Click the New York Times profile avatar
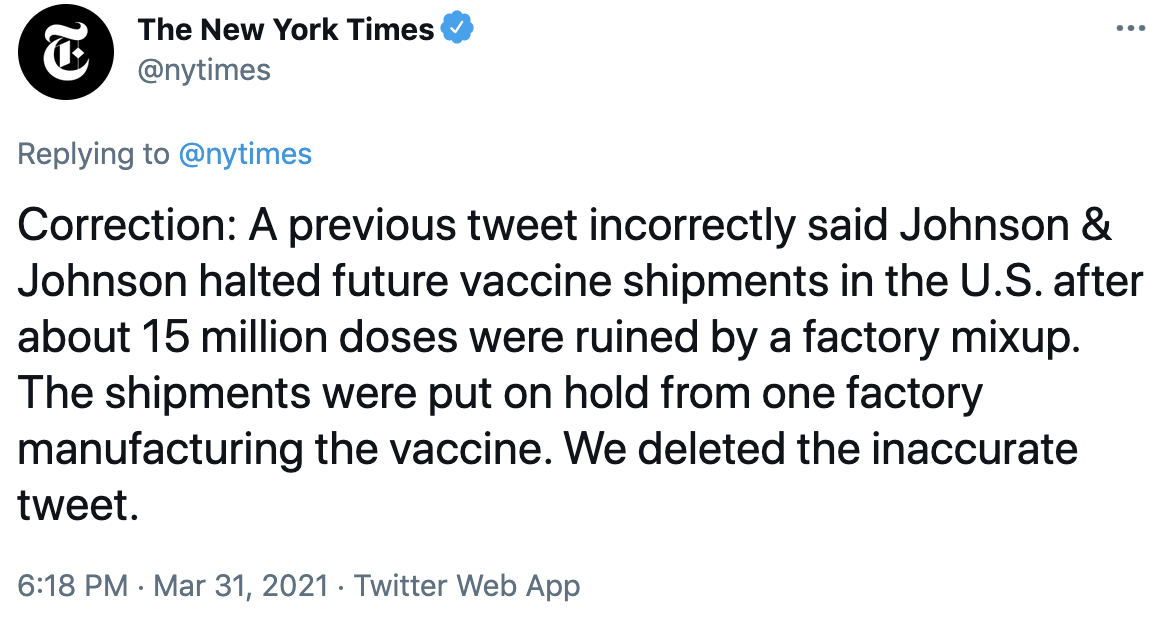The width and height of the screenshot is (1176, 632). tap(67, 51)
